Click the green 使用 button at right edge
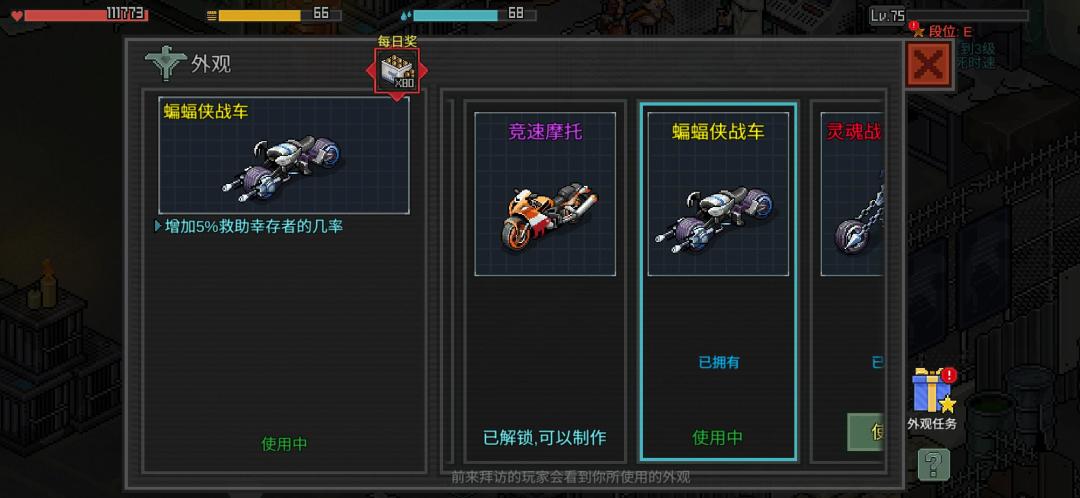 pyautogui.click(x=866, y=432)
